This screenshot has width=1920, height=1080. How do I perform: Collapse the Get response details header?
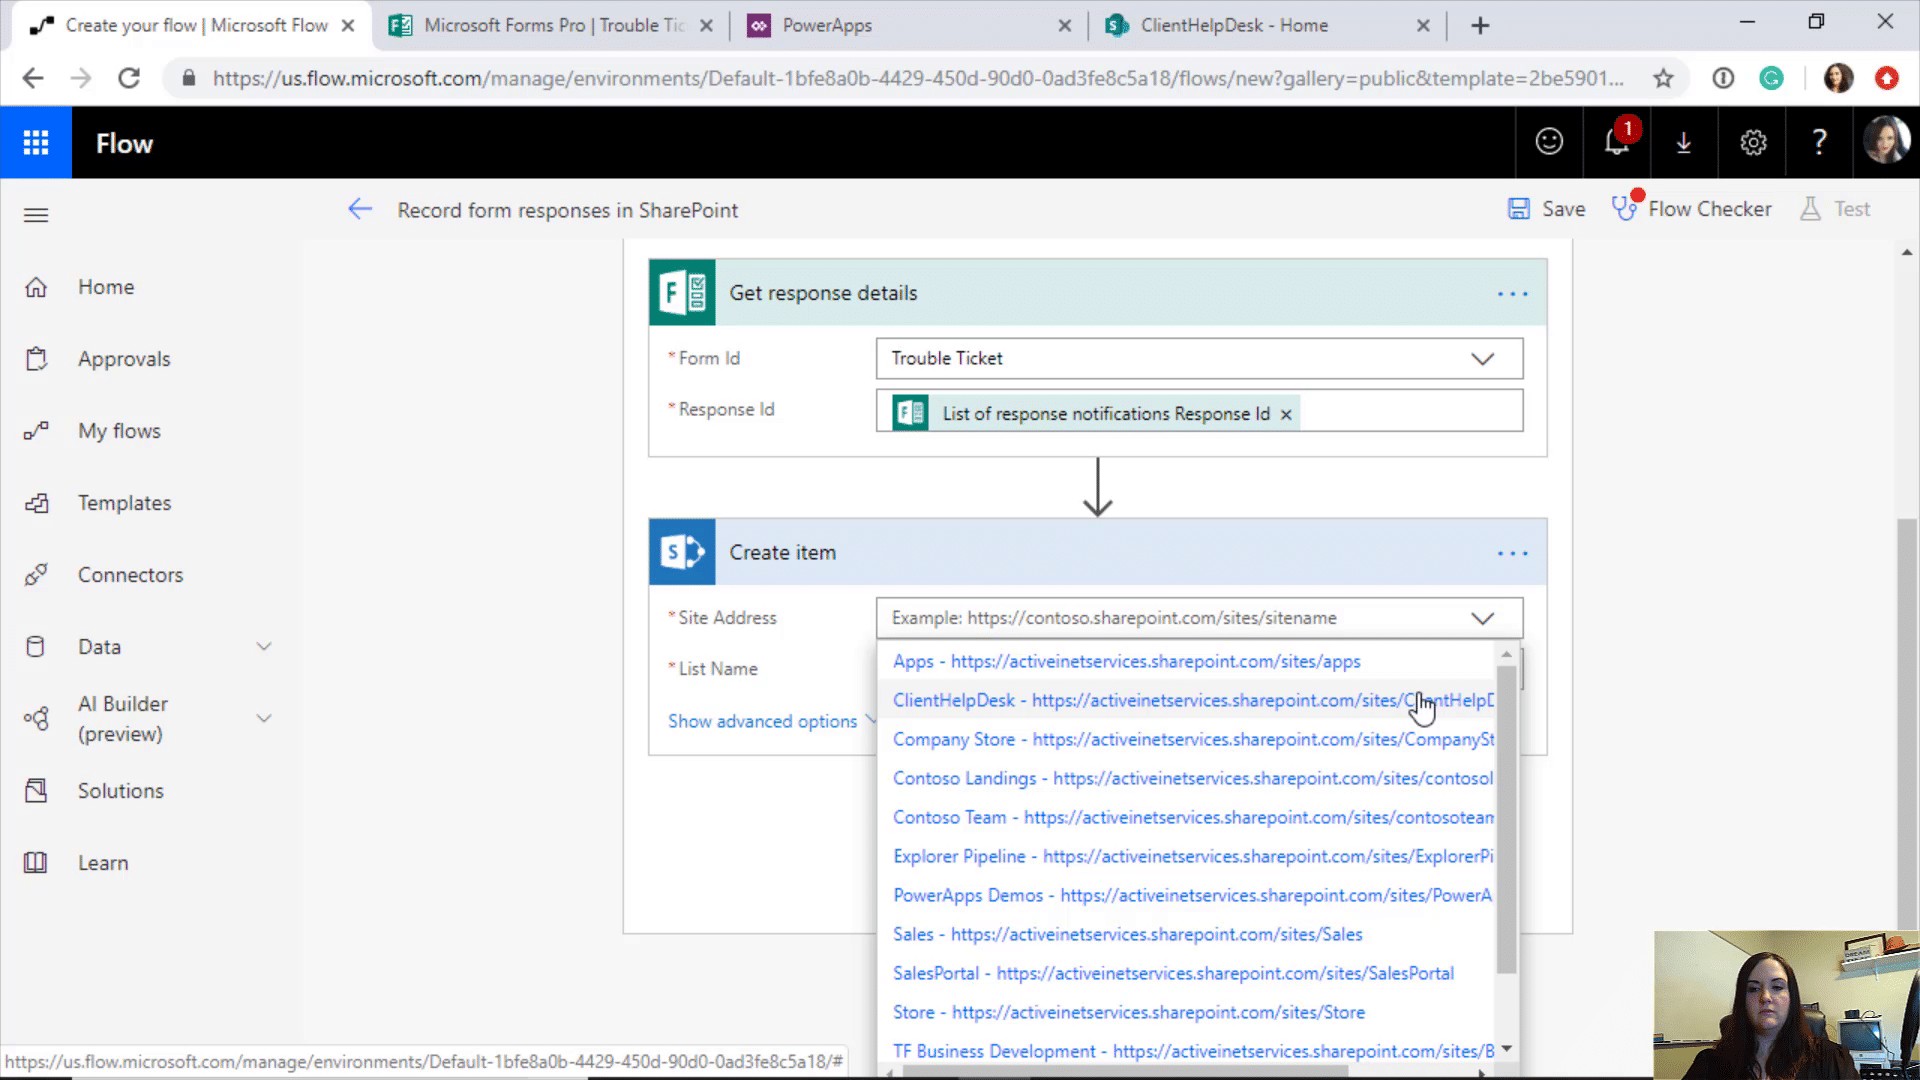(1098, 293)
